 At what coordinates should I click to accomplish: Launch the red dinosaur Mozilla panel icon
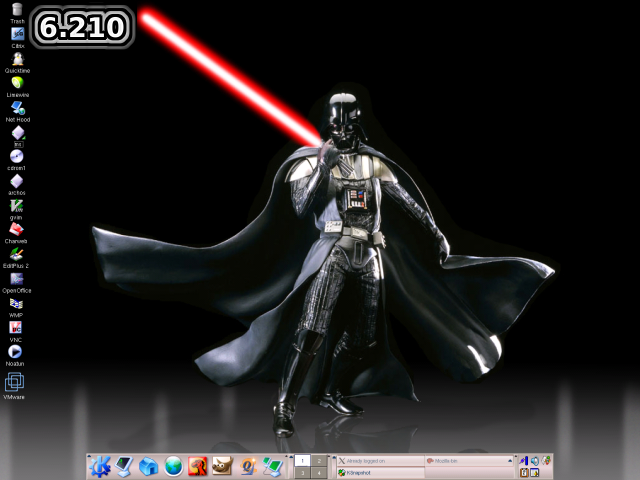tap(198, 467)
